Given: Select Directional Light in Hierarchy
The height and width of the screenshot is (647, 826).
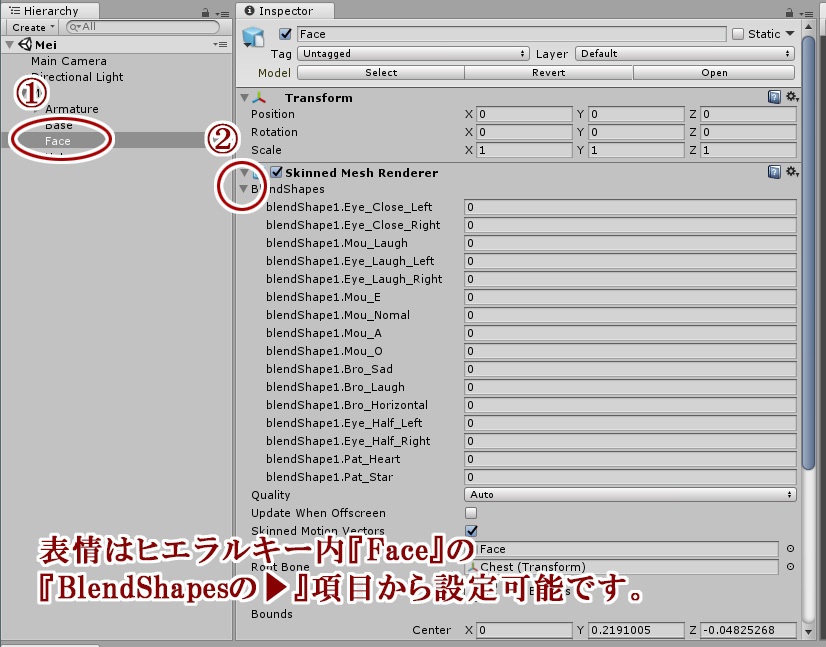Looking at the screenshot, I should pyautogui.click(x=77, y=77).
